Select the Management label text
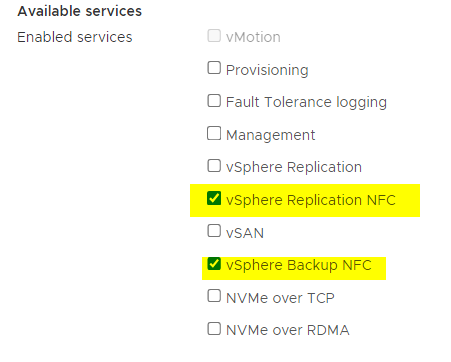The width and height of the screenshot is (451, 362). point(270,135)
